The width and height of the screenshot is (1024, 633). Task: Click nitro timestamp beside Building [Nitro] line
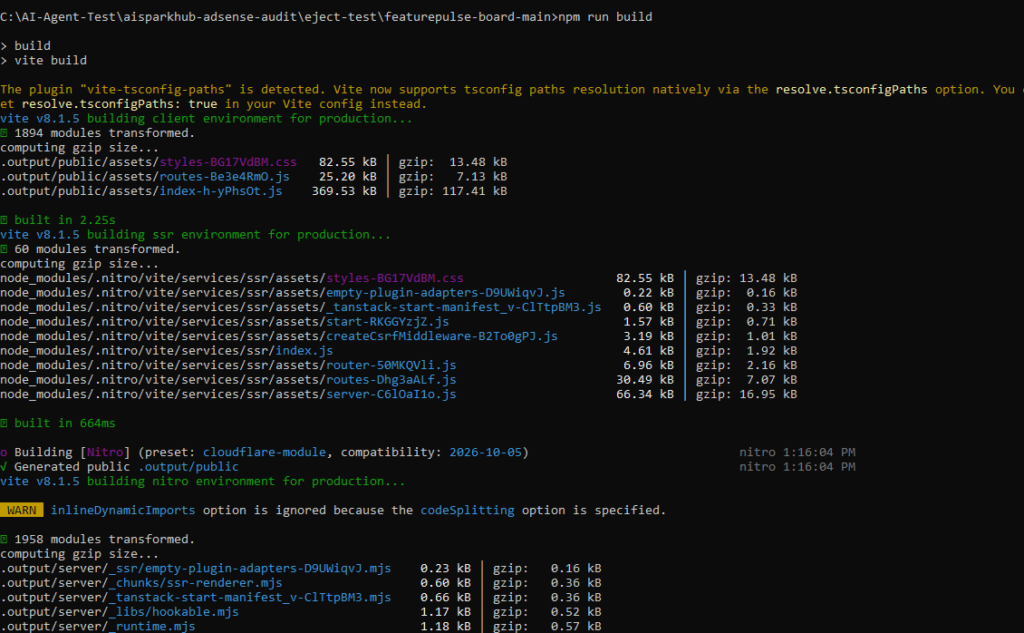(797, 452)
